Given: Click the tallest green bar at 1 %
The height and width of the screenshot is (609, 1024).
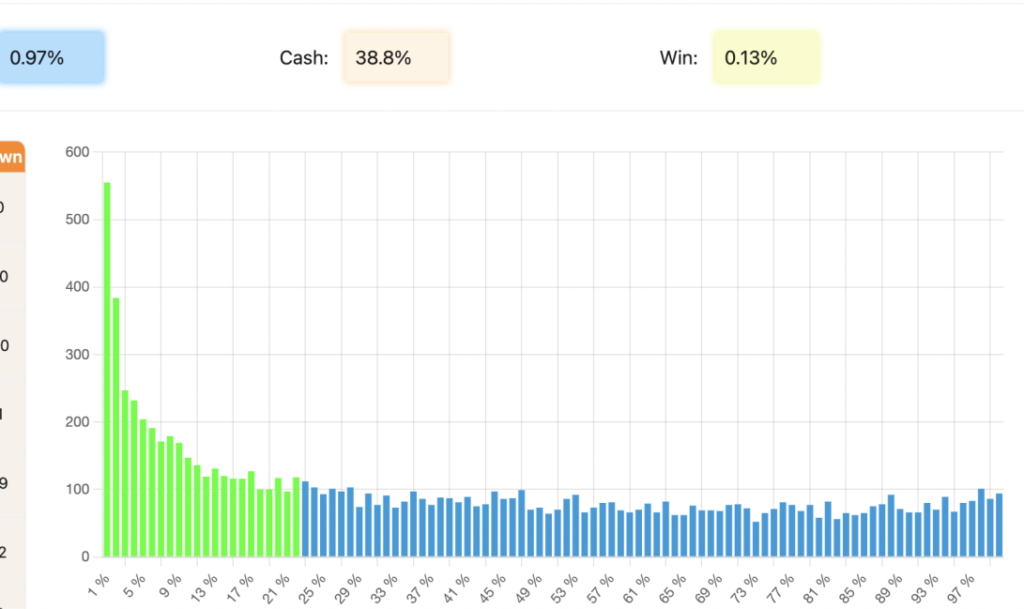Looking at the screenshot, I should pyautogui.click(x=107, y=370).
